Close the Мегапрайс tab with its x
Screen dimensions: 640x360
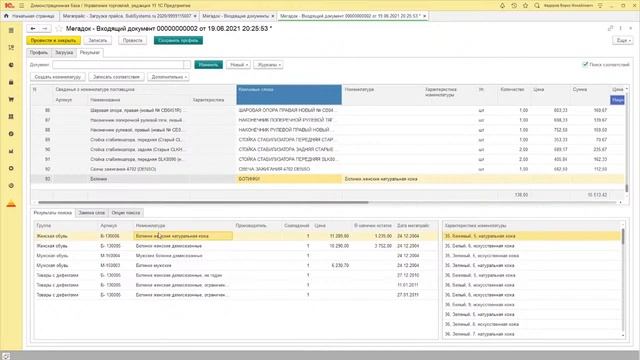click(195, 16)
